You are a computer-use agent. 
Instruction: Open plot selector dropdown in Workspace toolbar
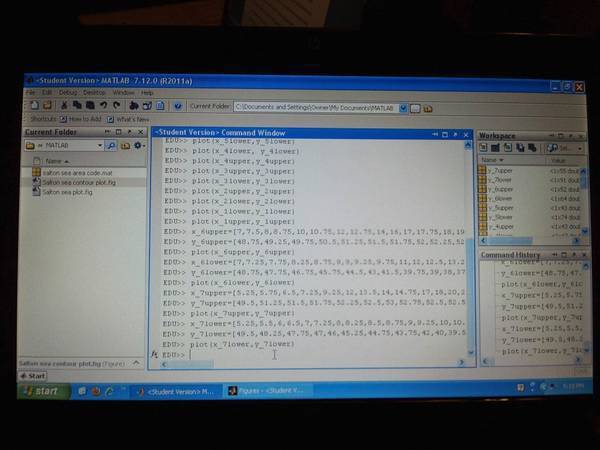pos(580,148)
